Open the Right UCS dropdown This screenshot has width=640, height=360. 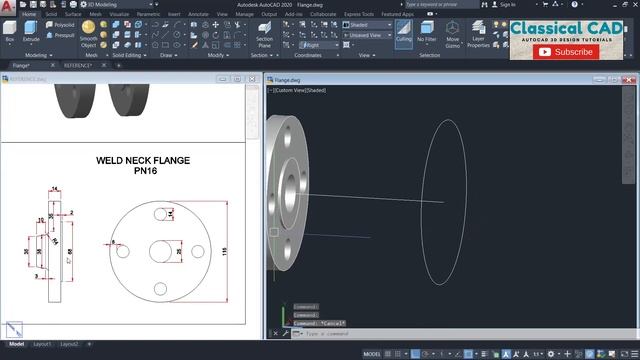tap(319, 45)
